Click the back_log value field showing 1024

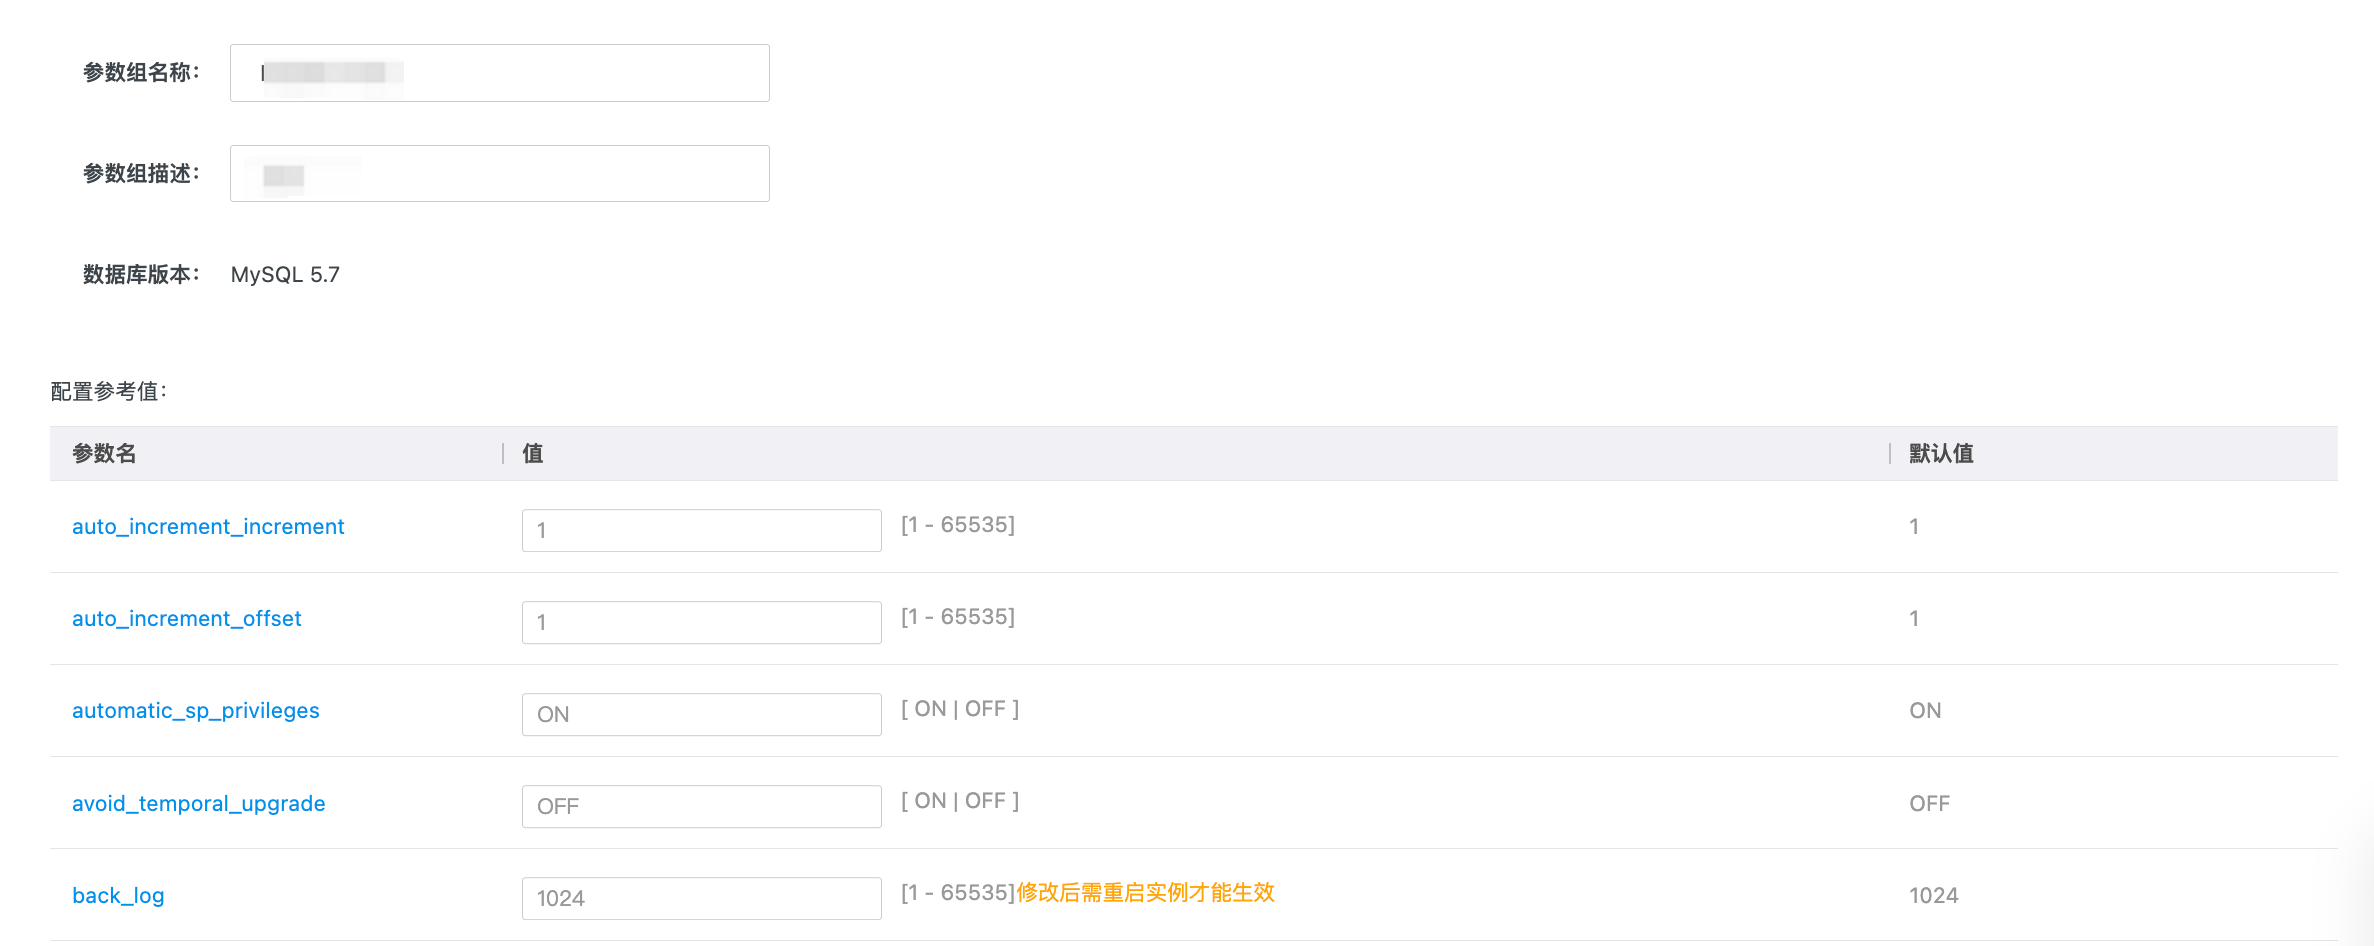(x=701, y=899)
